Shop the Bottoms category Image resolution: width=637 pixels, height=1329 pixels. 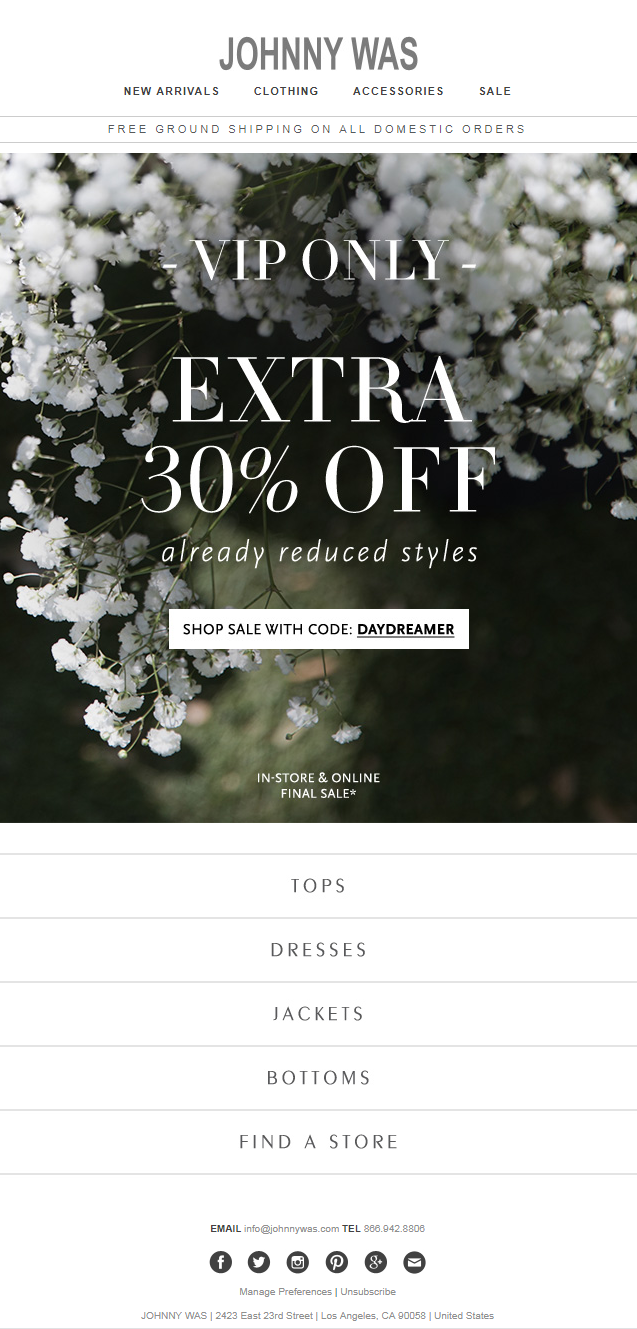tap(318, 1078)
